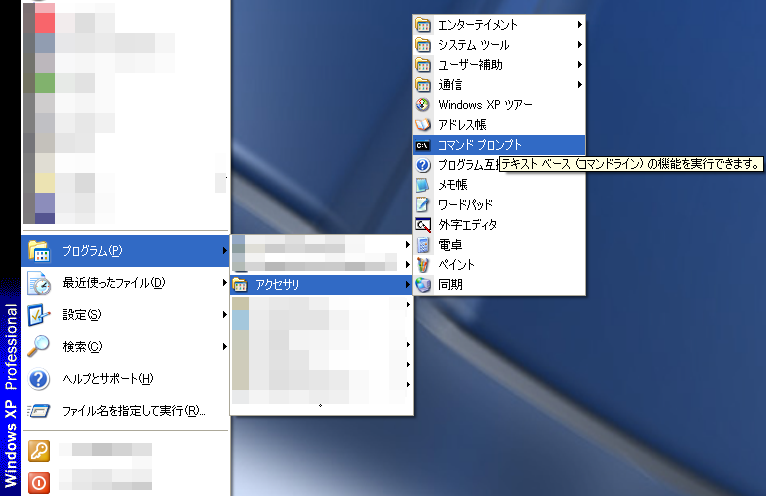Expand the 設定(S) submenu arrow
The image size is (766, 496).
pyautogui.click(x=224, y=315)
